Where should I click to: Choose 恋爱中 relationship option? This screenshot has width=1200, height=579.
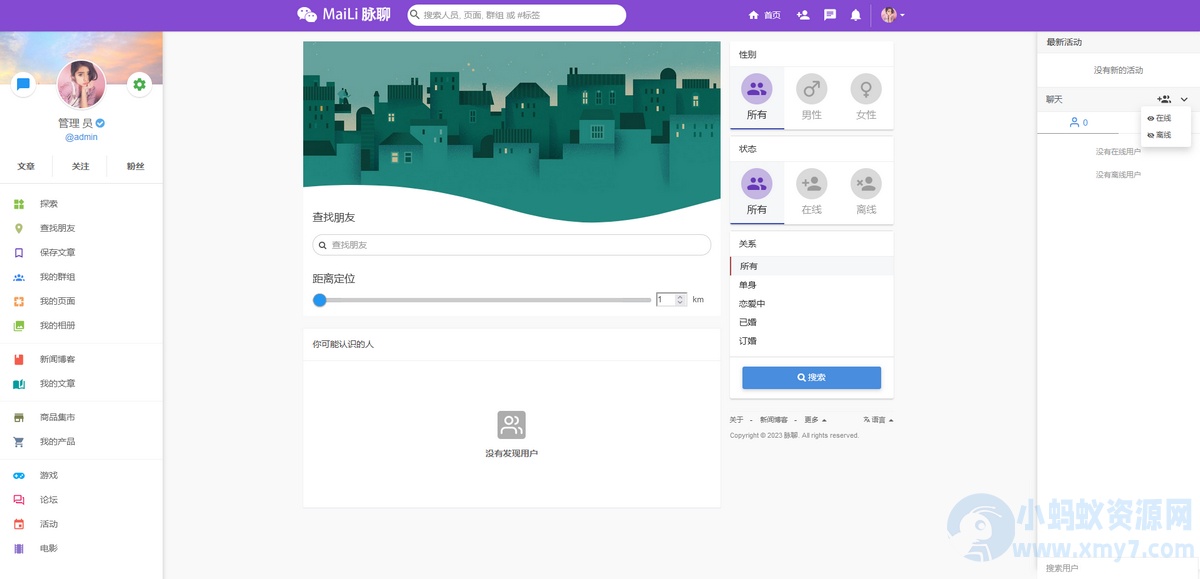coord(812,304)
